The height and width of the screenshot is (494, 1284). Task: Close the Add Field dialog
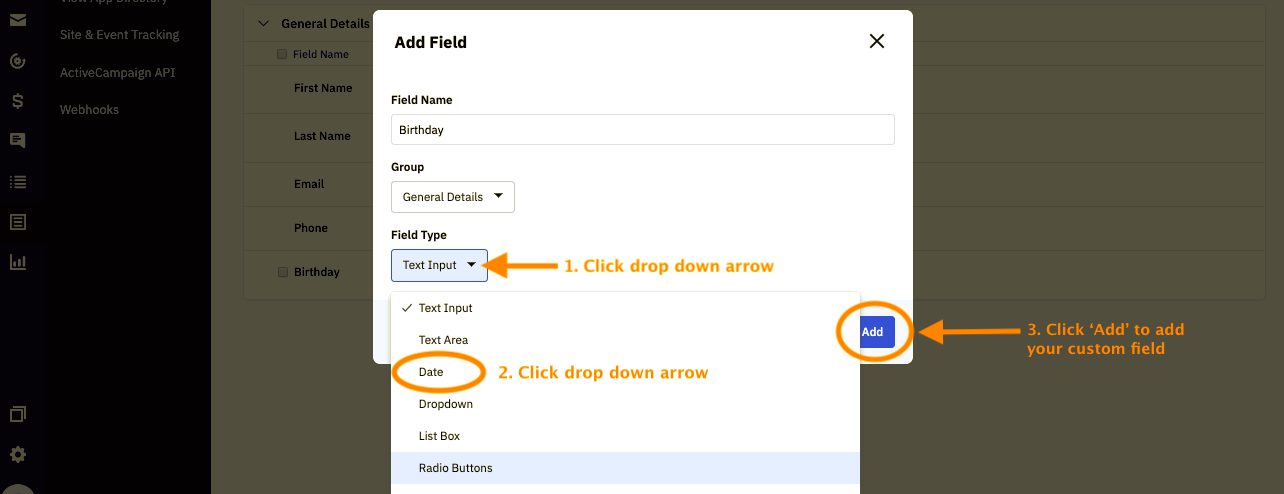click(x=877, y=41)
